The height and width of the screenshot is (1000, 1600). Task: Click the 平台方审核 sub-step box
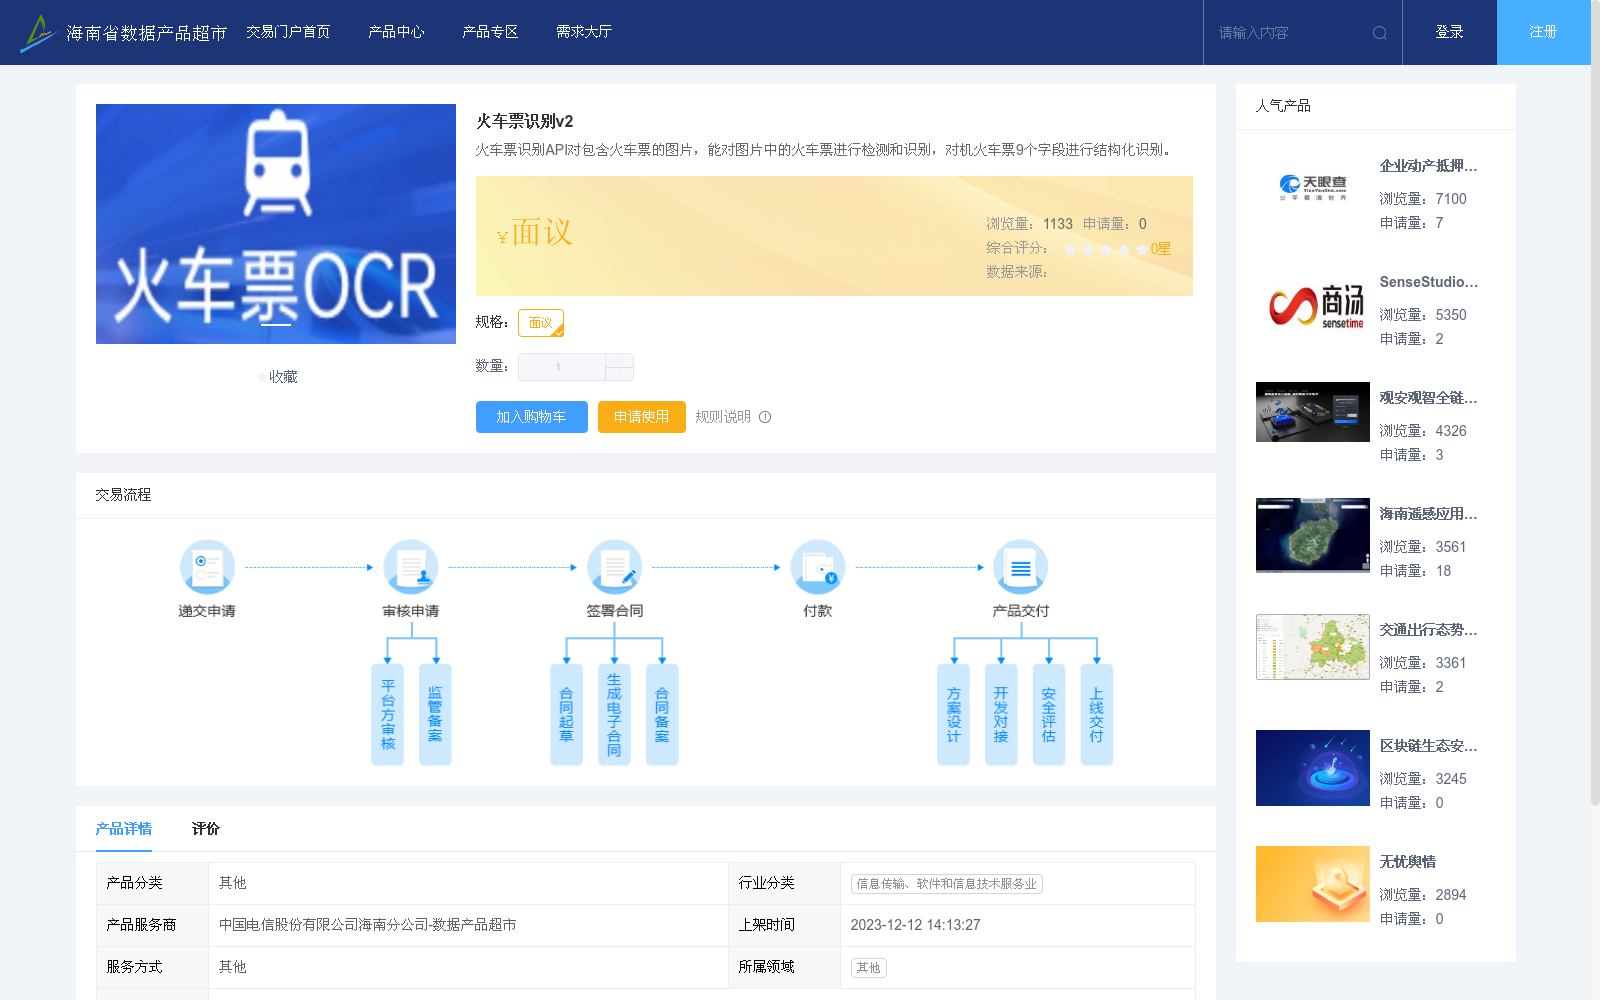(x=387, y=714)
